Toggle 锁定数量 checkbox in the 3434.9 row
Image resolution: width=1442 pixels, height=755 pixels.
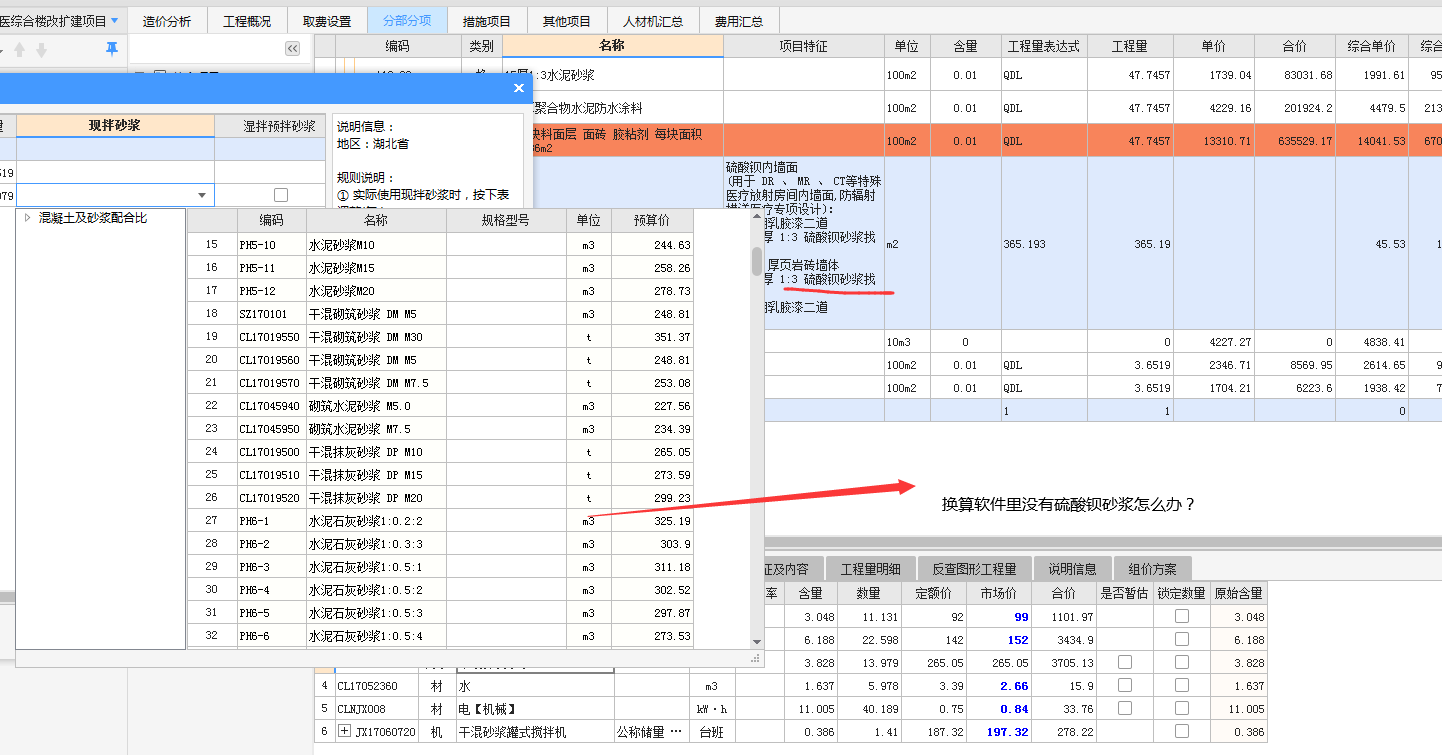1182,639
